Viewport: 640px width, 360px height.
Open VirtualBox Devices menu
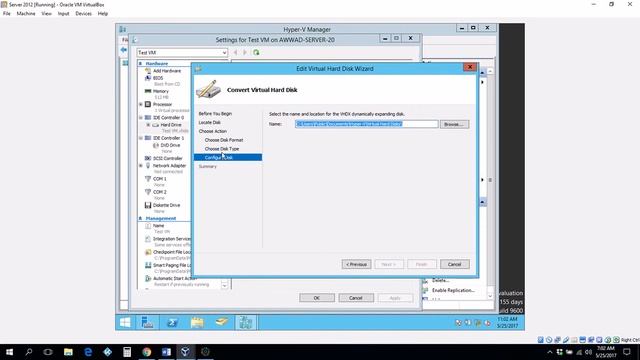tap(83, 13)
